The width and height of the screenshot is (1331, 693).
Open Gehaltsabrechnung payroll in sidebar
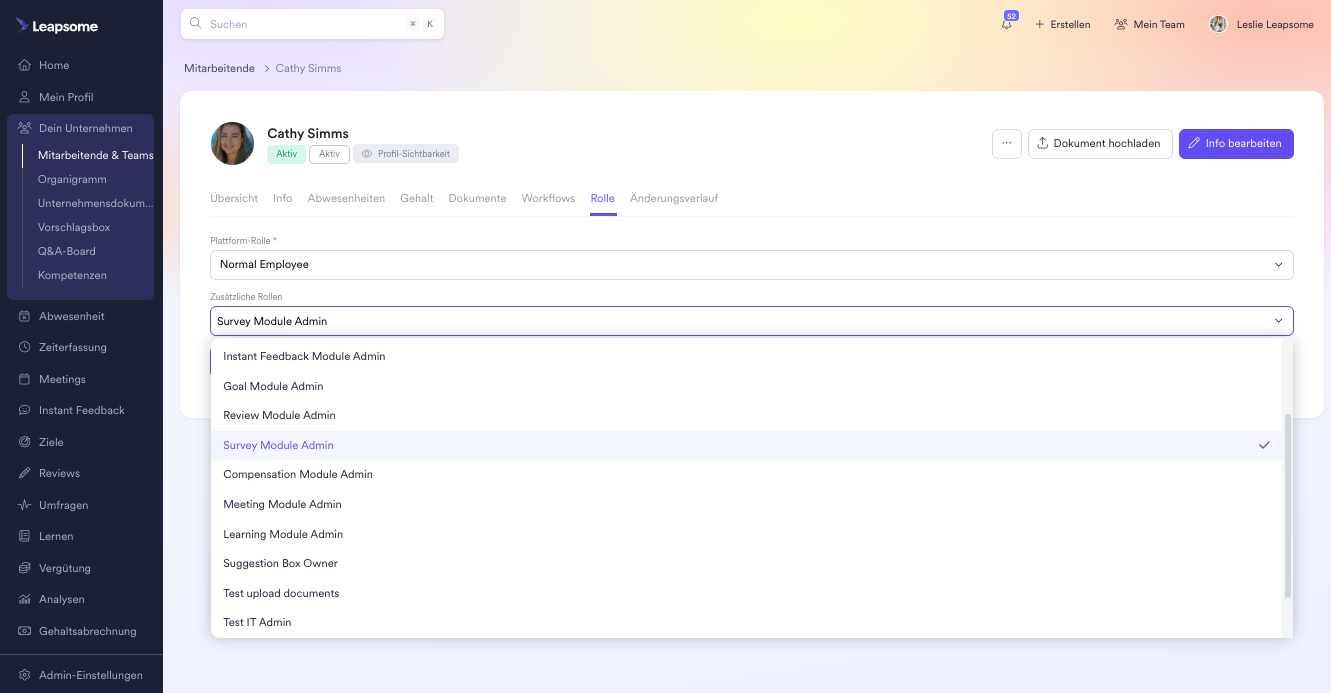tap(87, 631)
